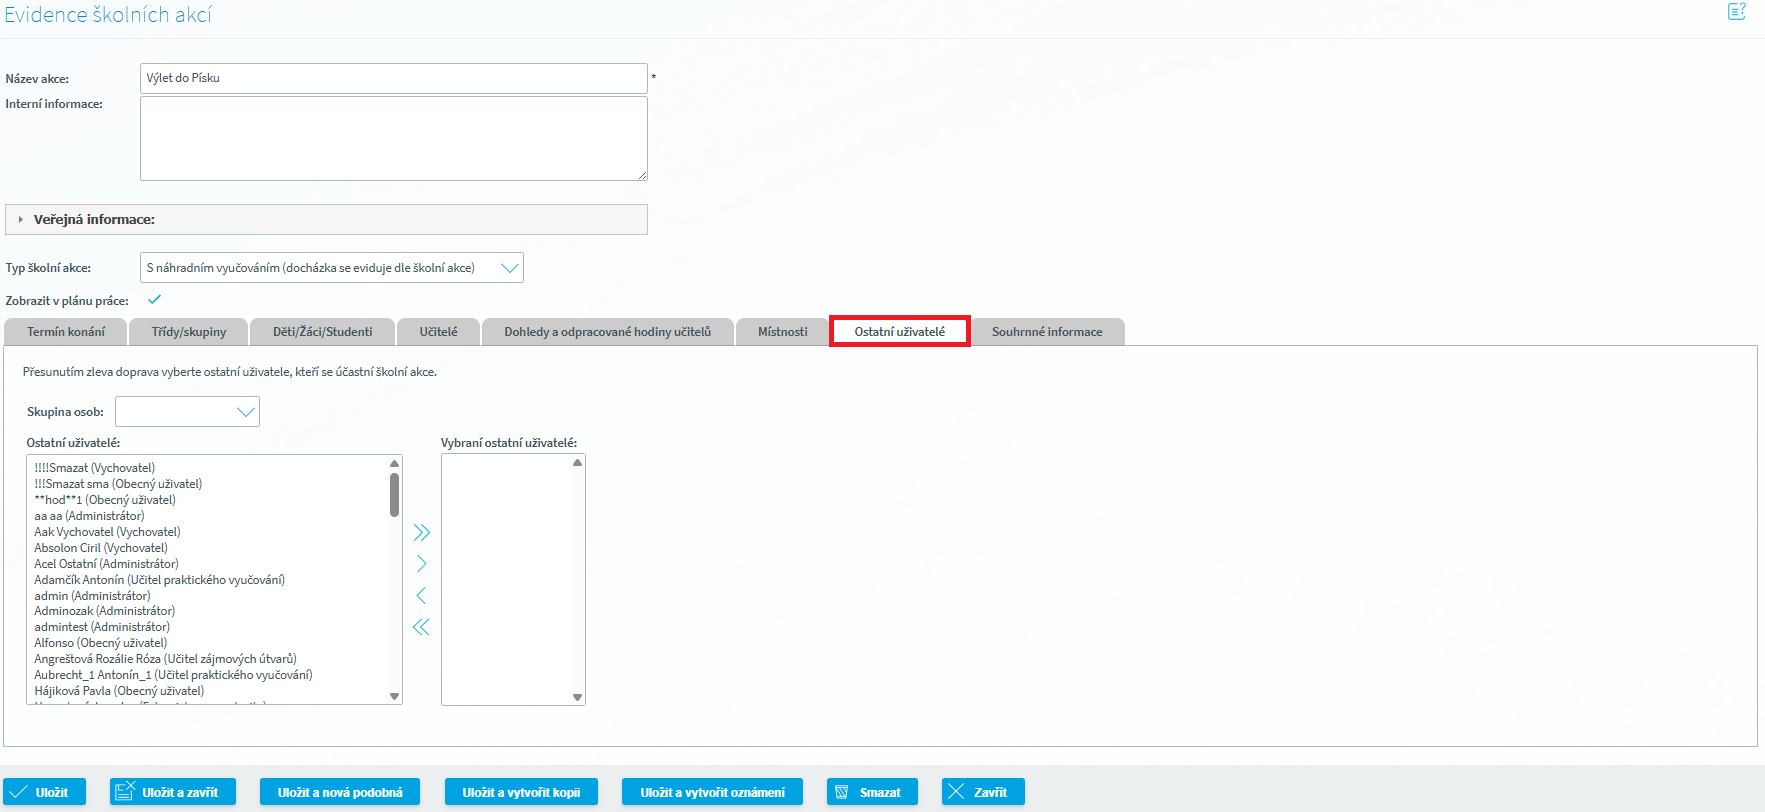This screenshot has width=1765, height=812.
Task: Switch to the Termín konání tab
Action: [x=66, y=332]
